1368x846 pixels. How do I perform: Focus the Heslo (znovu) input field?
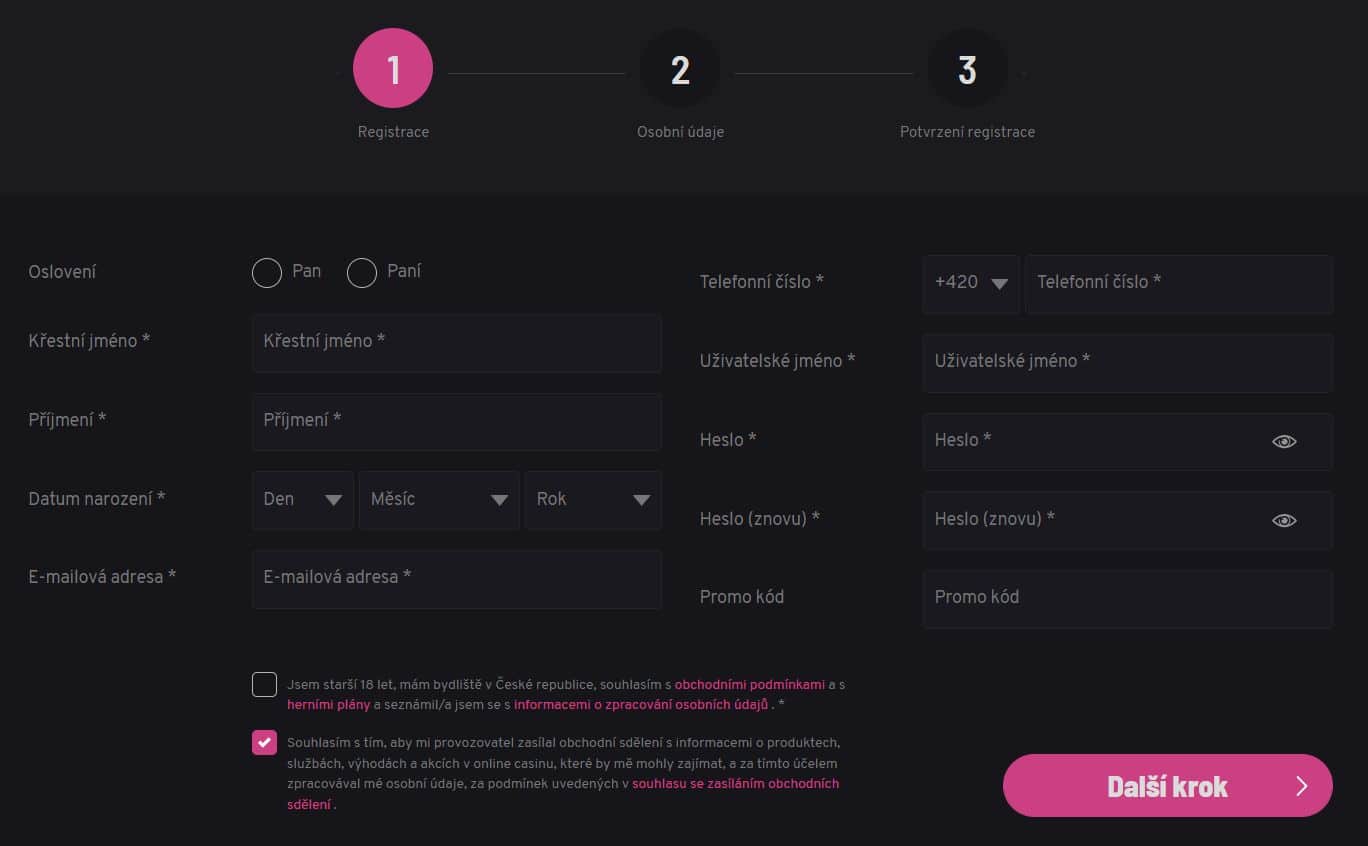pos(1128,520)
